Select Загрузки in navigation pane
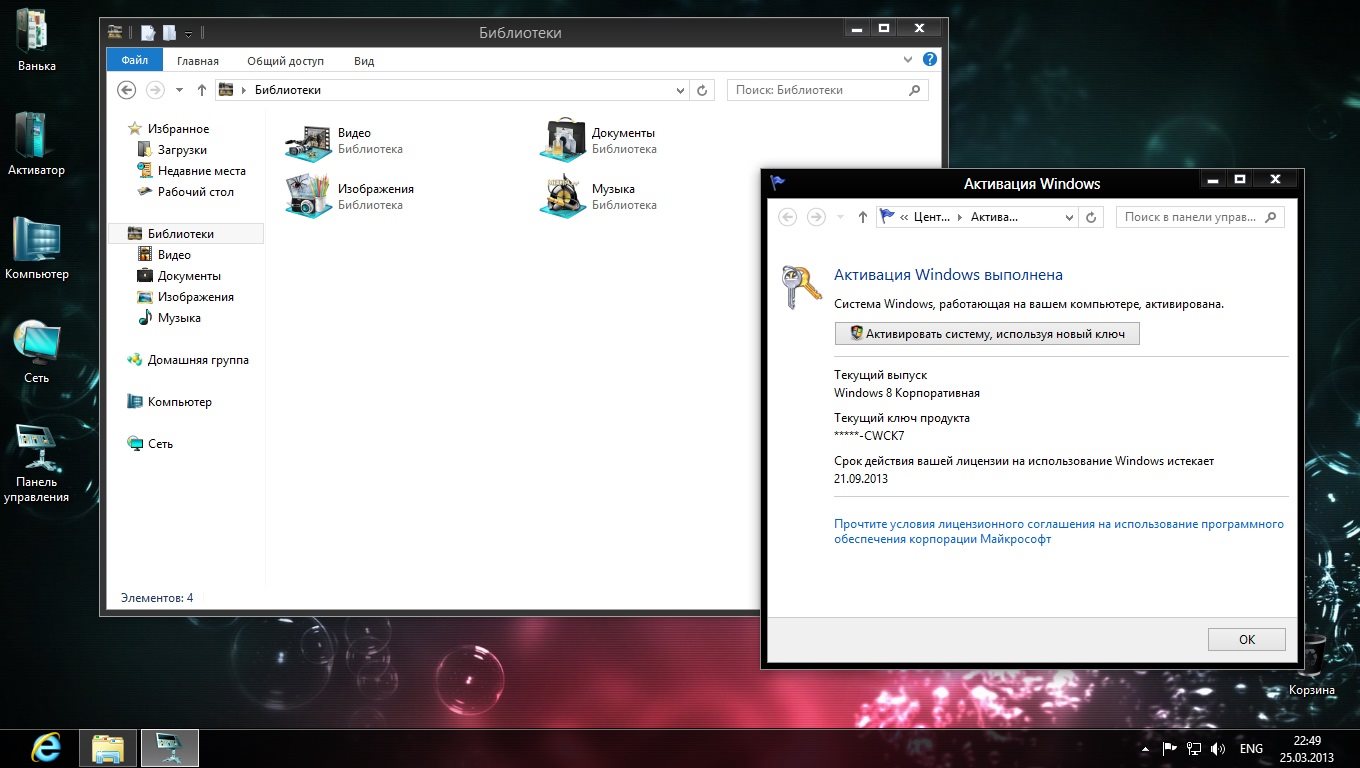This screenshot has height=768, width=1360. (182, 150)
